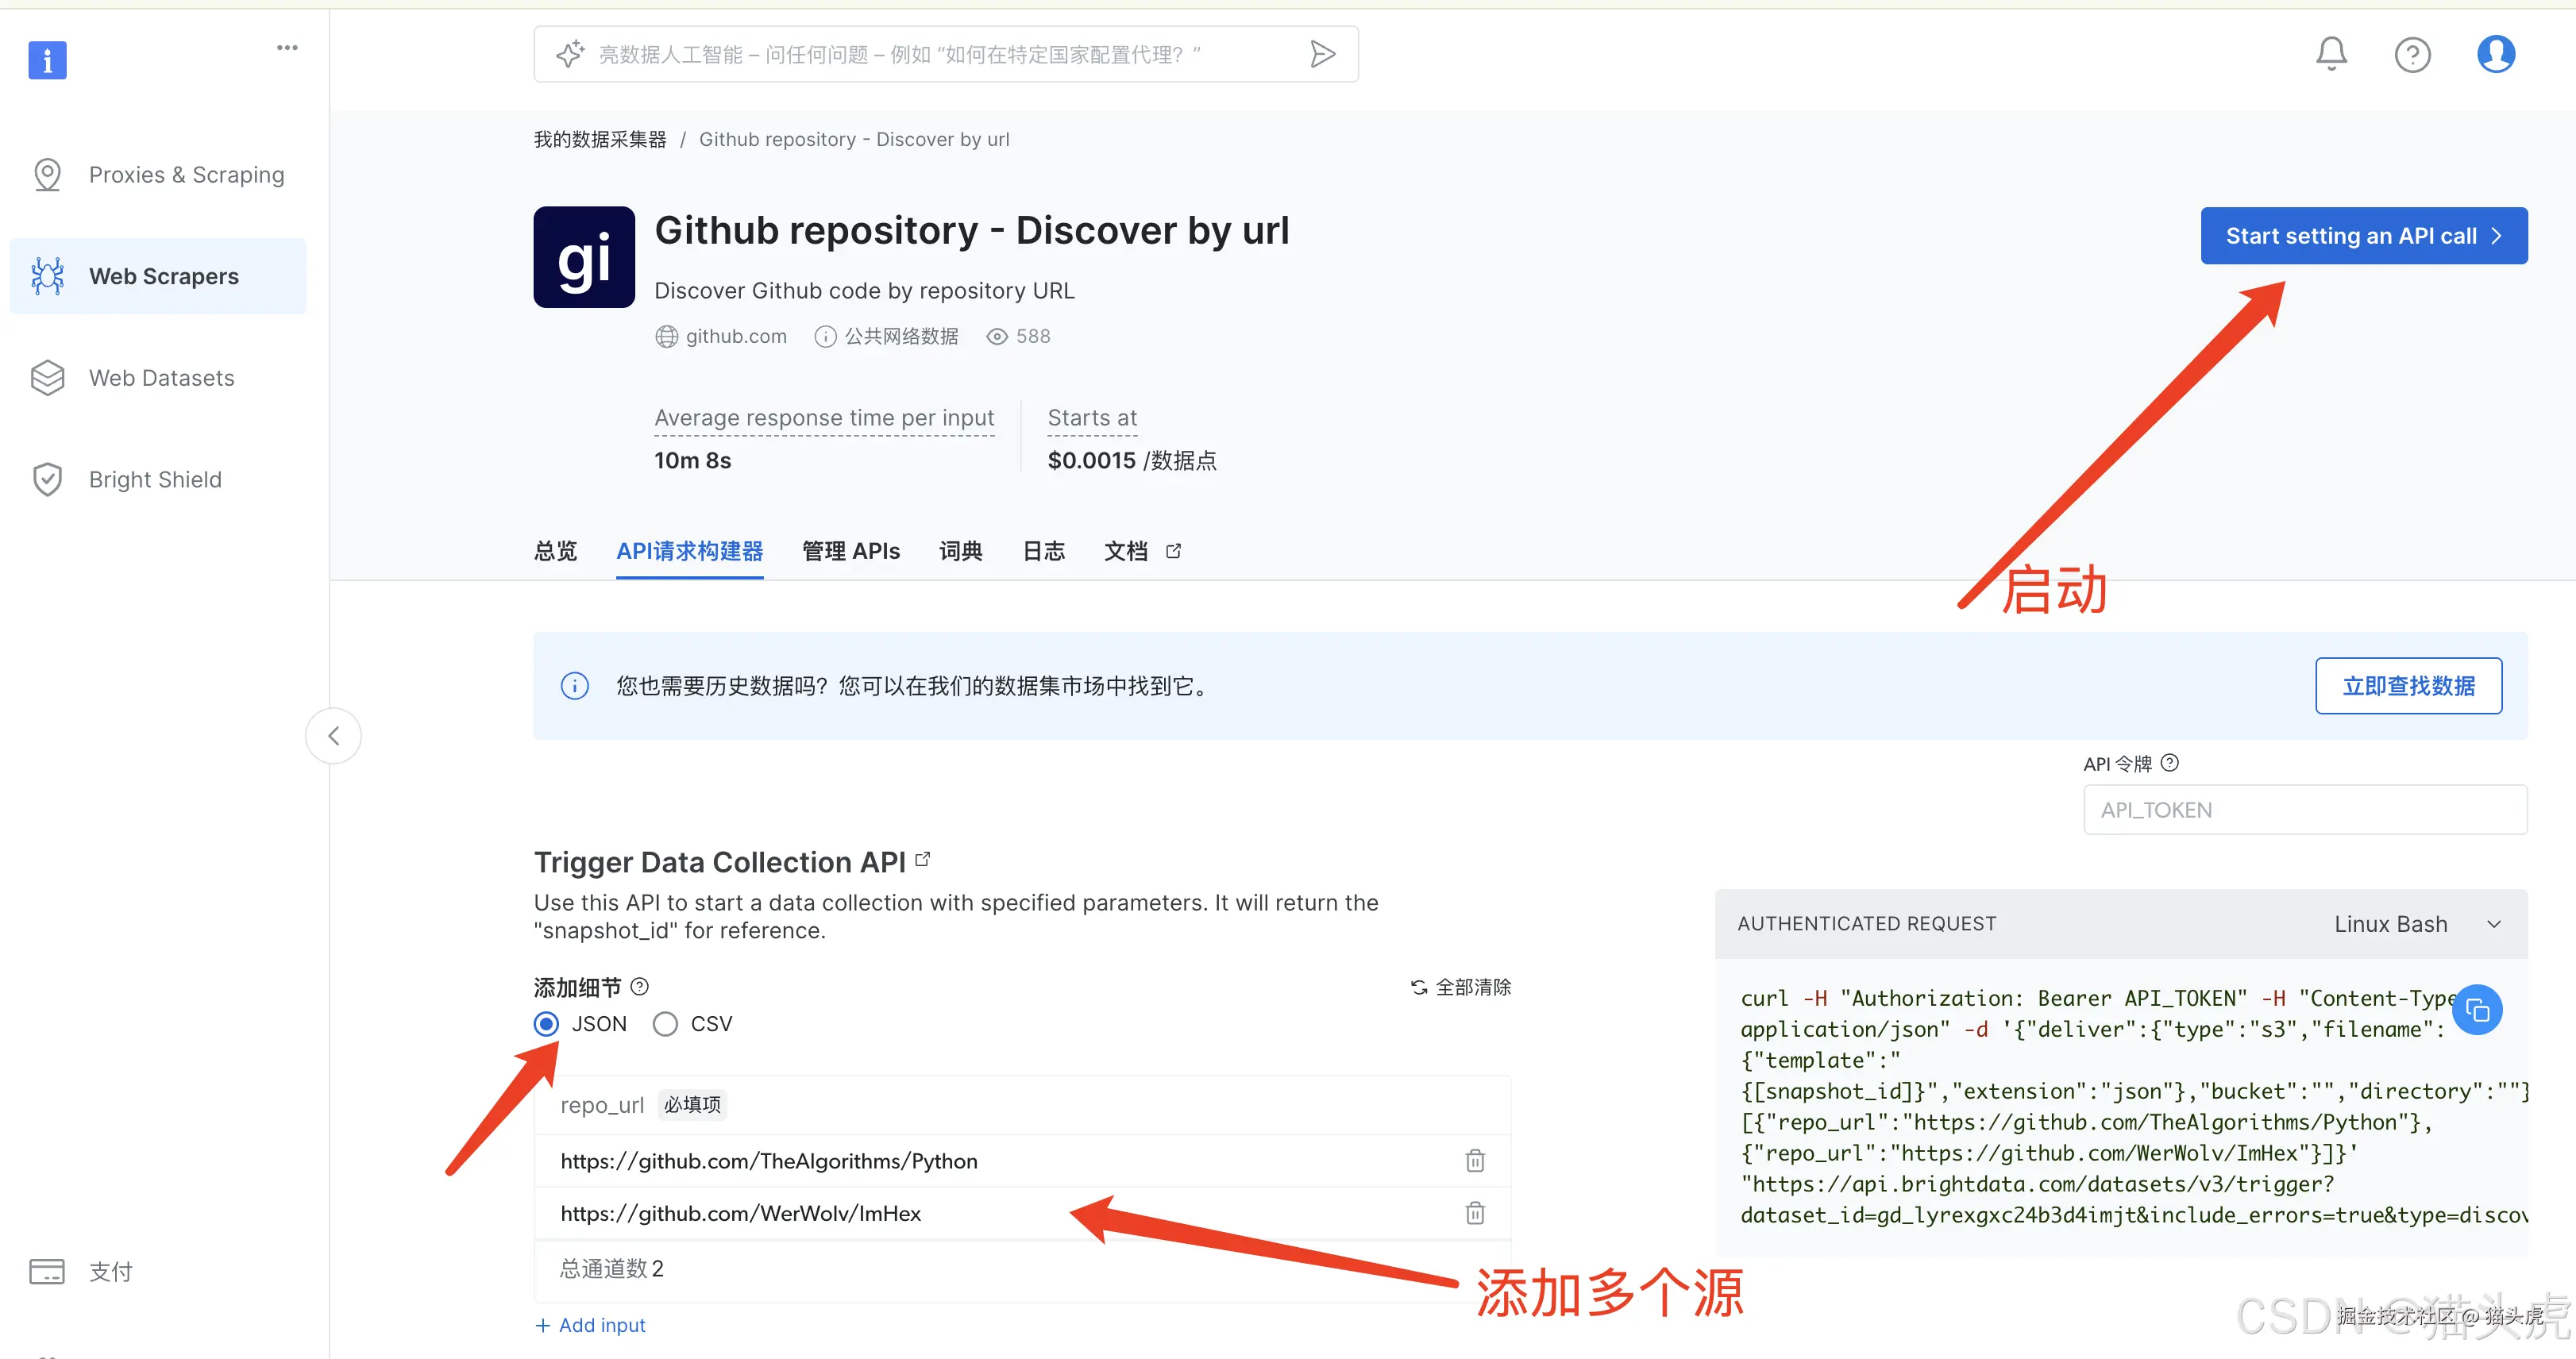Open the sidebar more options menu

pos(287,47)
